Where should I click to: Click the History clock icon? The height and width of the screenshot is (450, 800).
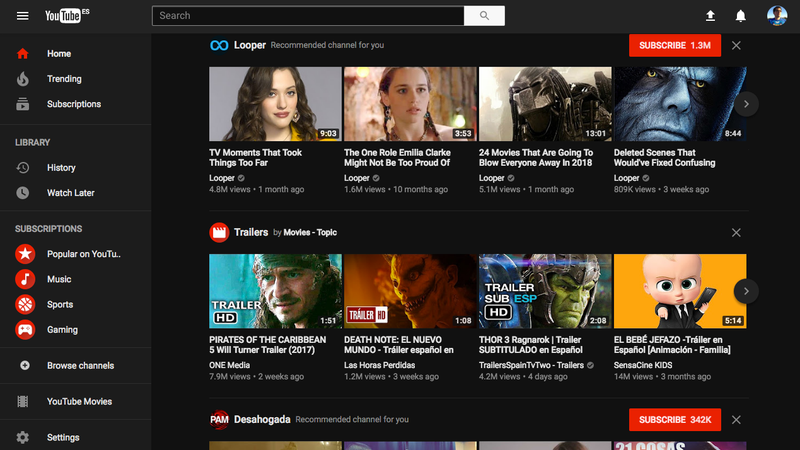point(22,167)
